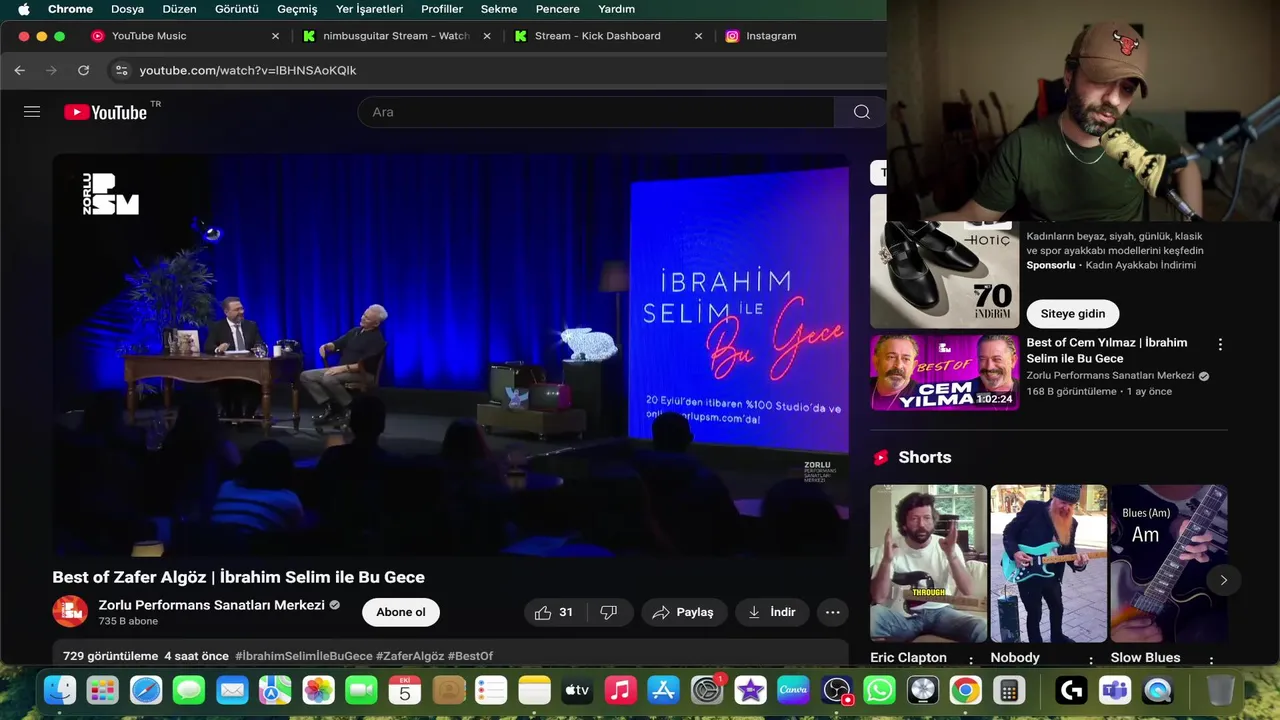Open the Düzen menu
This screenshot has height=720, width=1280.
(x=180, y=9)
